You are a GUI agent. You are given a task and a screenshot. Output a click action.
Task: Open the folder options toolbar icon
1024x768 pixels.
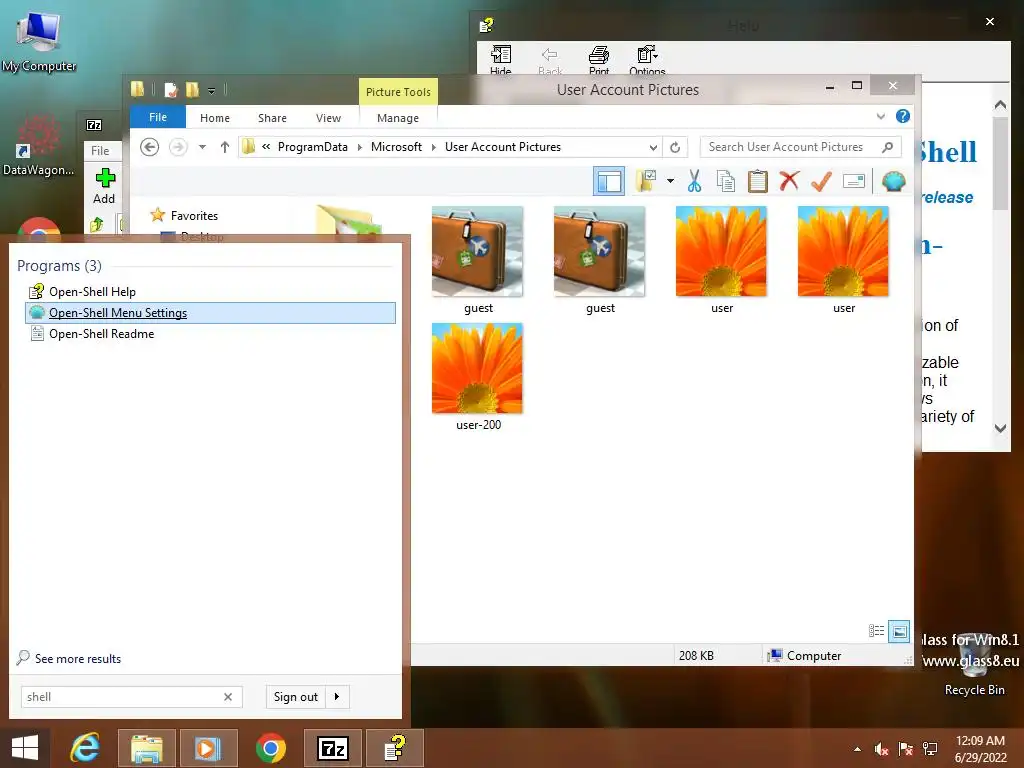point(647,181)
